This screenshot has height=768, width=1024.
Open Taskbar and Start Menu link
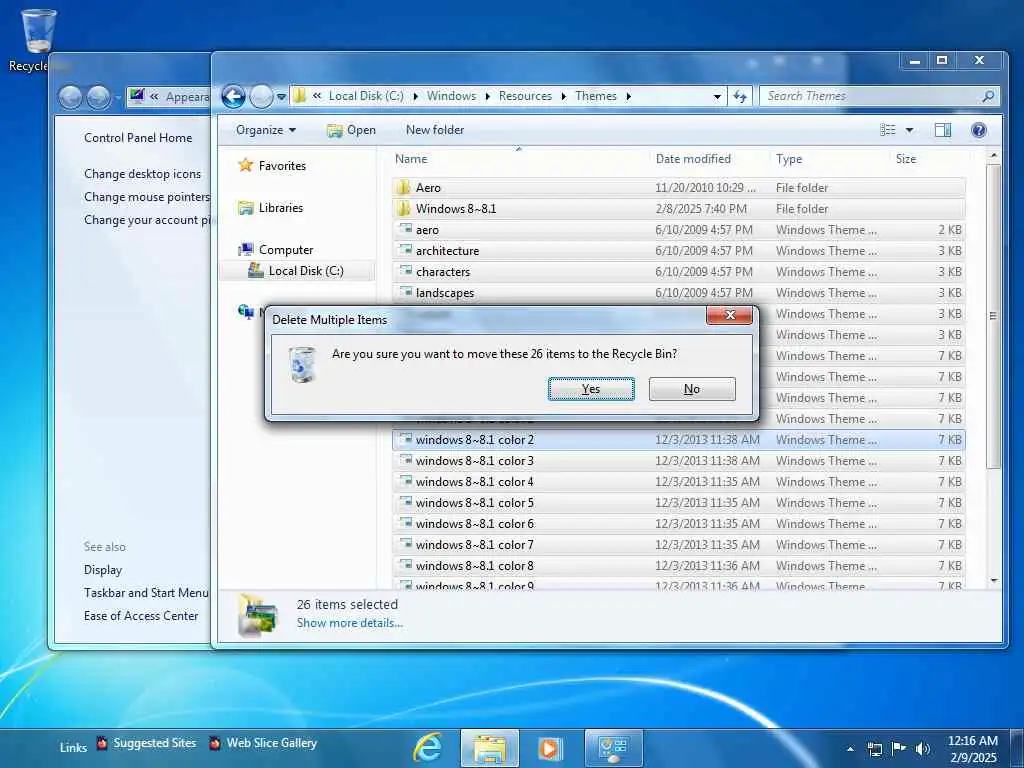[x=146, y=592]
